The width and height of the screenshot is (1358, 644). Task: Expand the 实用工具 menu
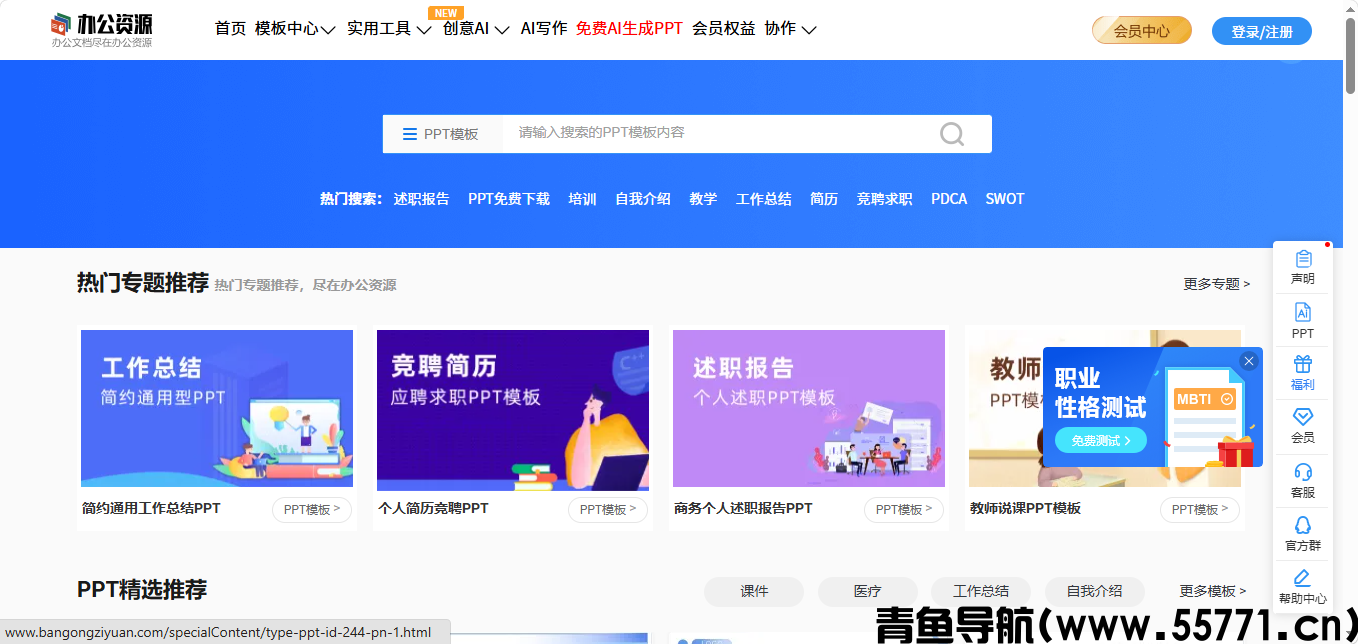pyautogui.click(x=388, y=29)
